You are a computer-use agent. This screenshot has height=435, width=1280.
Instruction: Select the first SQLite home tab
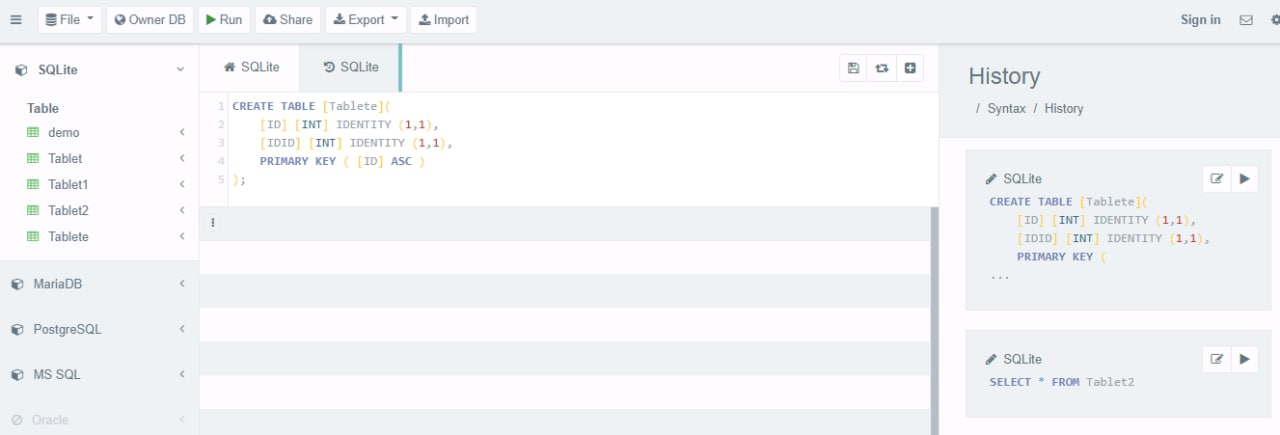[250, 67]
